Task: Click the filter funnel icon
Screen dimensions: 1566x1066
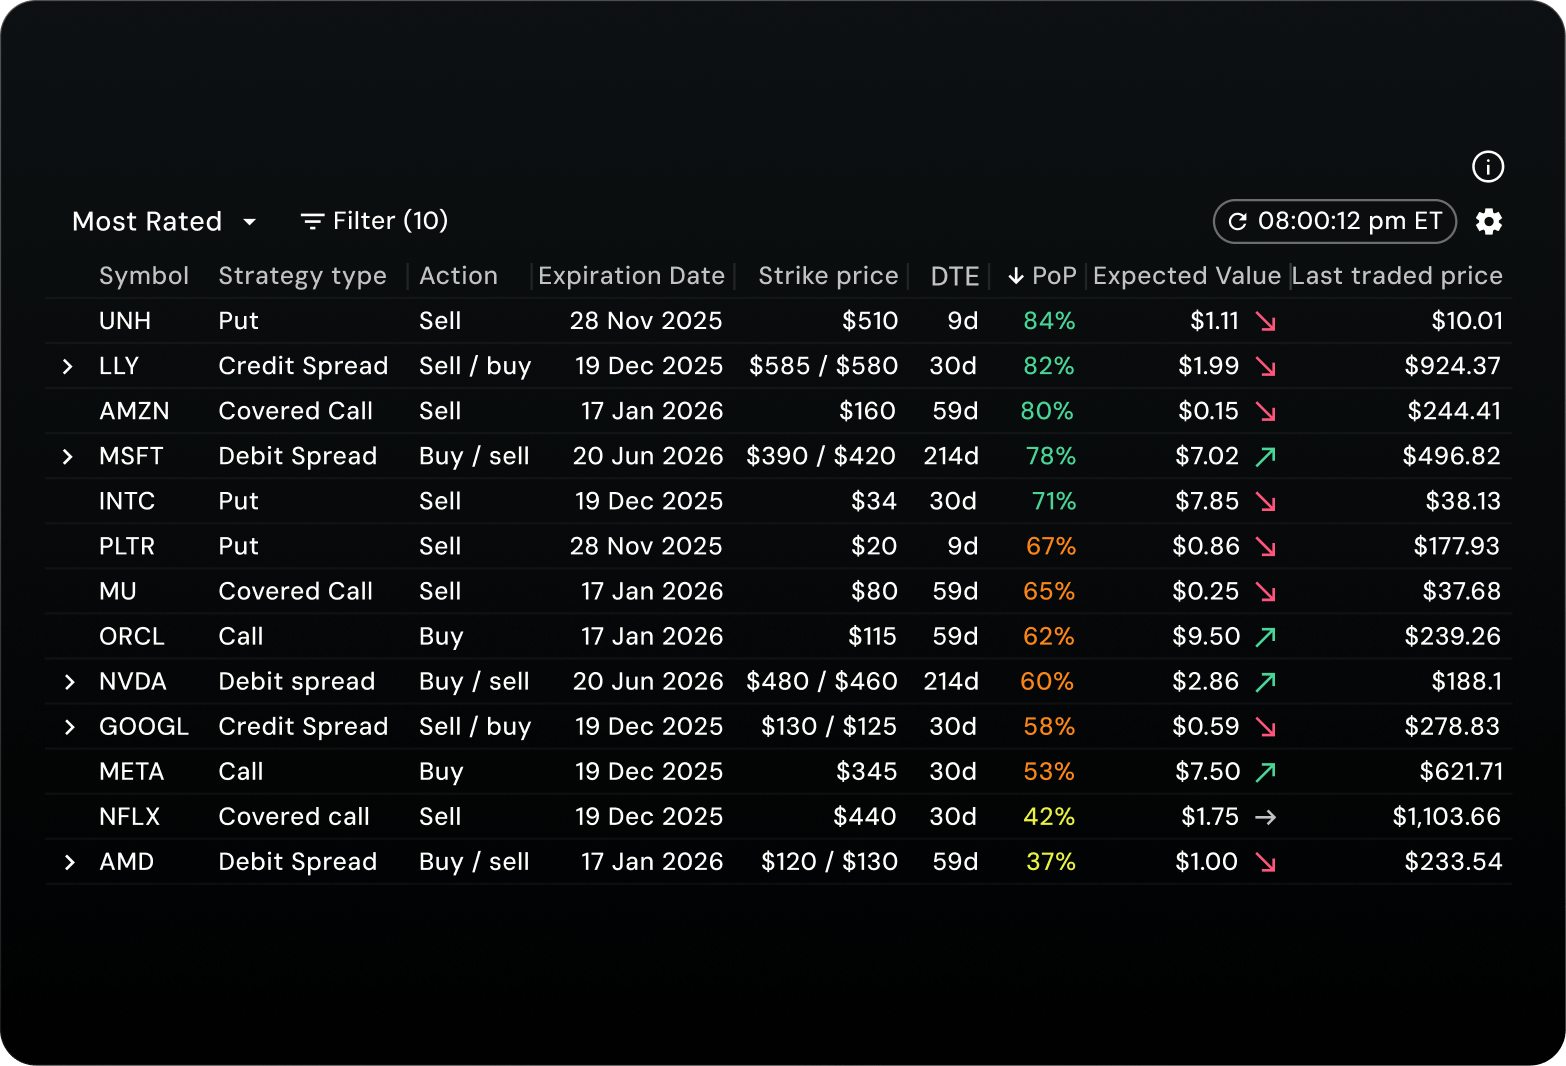Action: click(x=311, y=220)
